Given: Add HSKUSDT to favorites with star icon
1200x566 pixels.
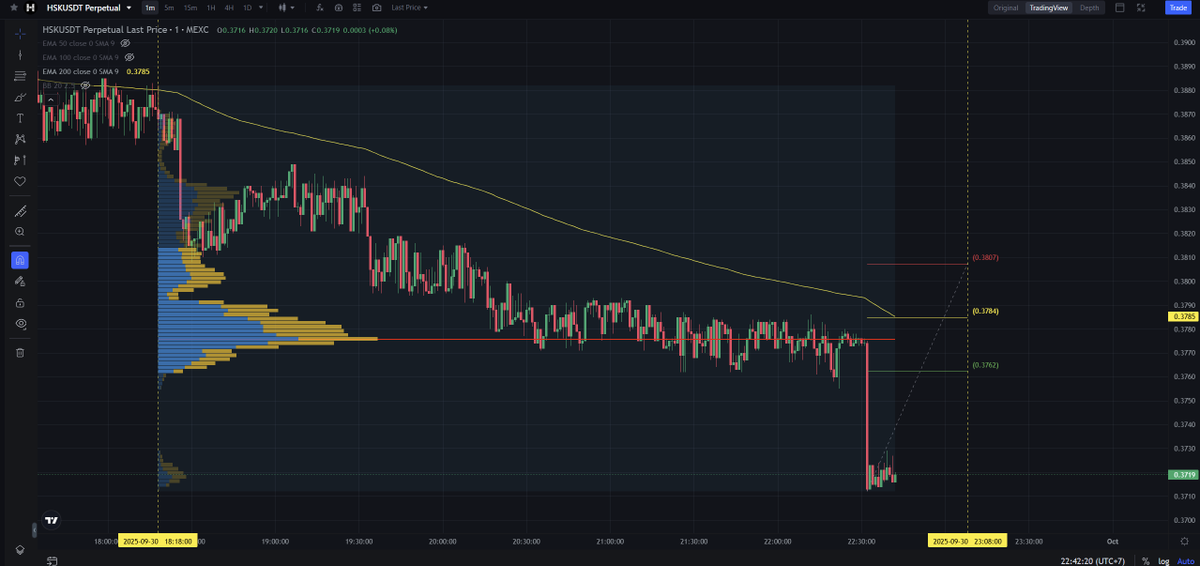Looking at the screenshot, I should [14, 7].
